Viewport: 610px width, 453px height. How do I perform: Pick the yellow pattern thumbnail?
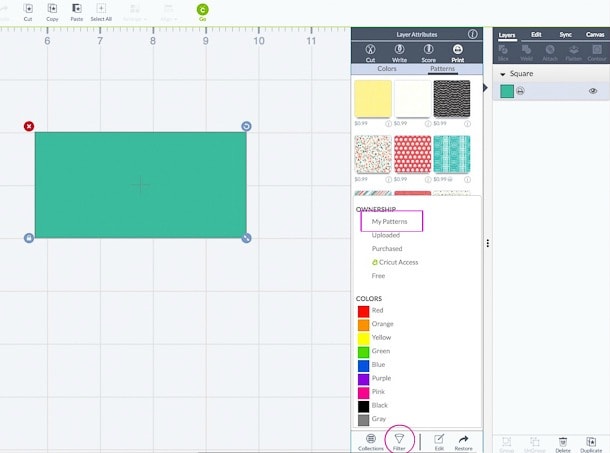coord(373,98)
